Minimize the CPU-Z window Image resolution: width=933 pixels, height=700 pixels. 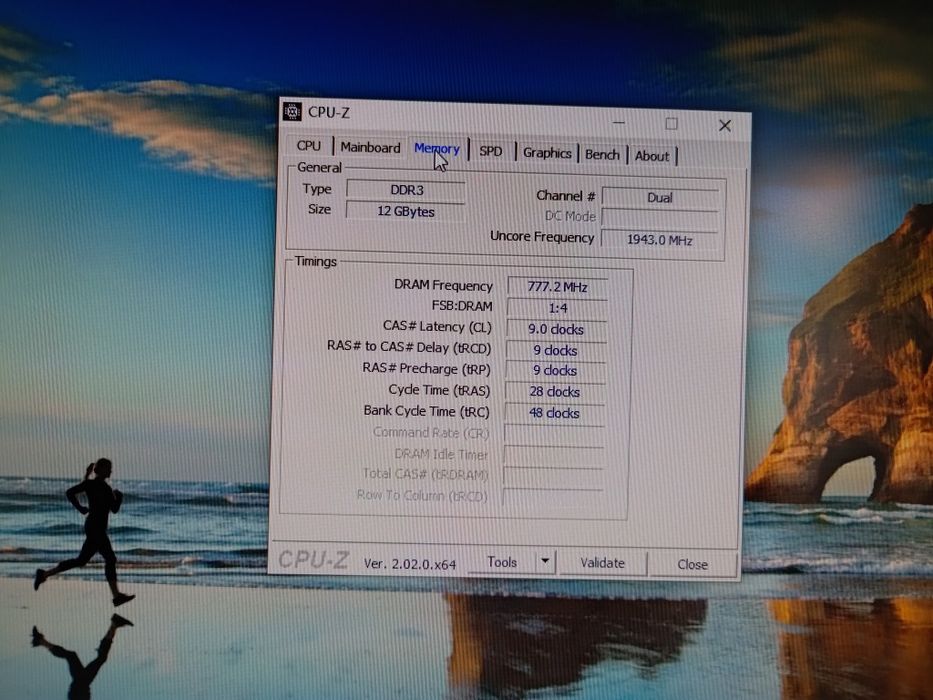pyautogui.click(x=619, y=122)
